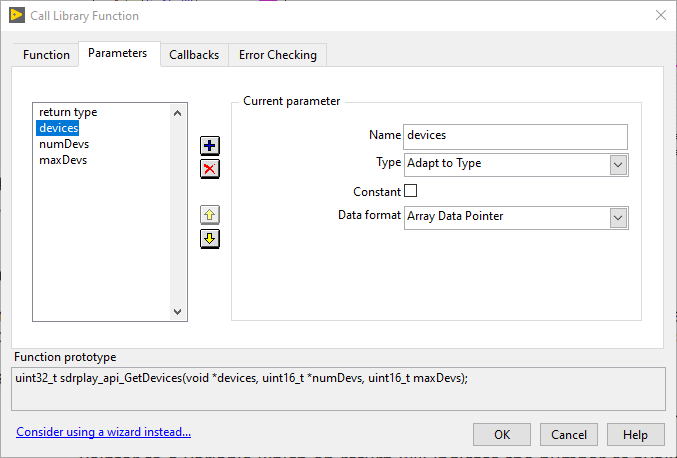Switch to the Function tab
This screenshot has height=458, width=677.
point(46,55)
